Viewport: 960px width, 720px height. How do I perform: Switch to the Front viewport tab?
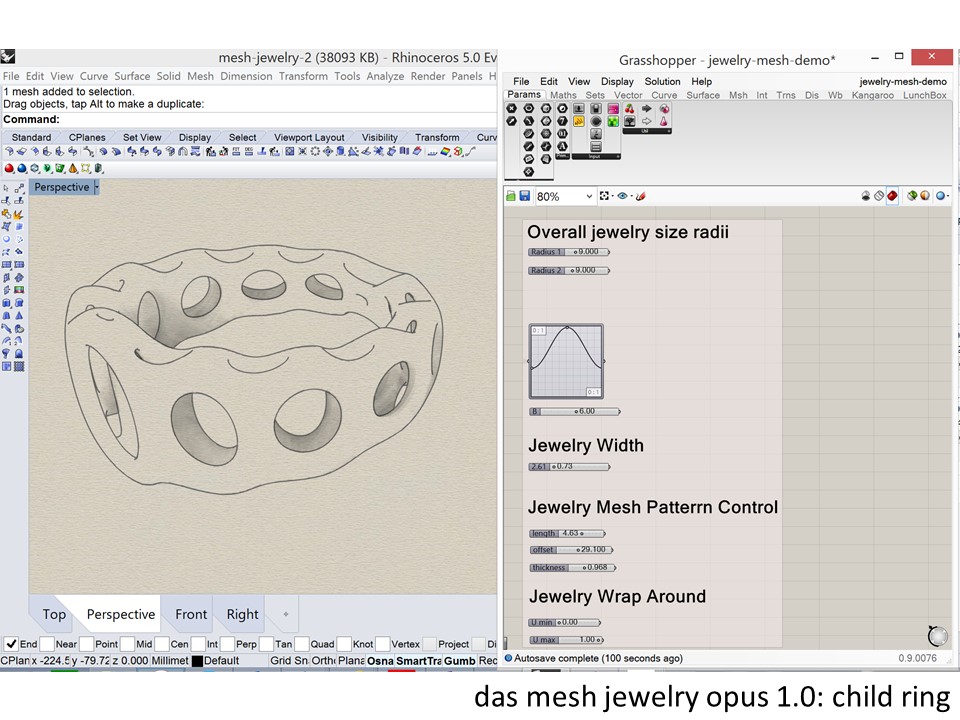[191, 614]
